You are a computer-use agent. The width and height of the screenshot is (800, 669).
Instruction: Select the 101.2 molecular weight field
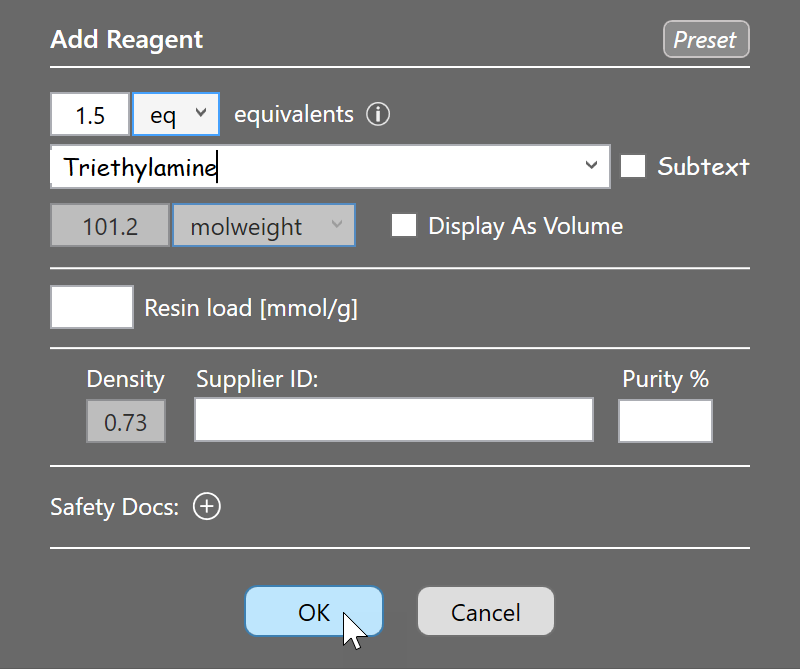[x=110, y=226]
